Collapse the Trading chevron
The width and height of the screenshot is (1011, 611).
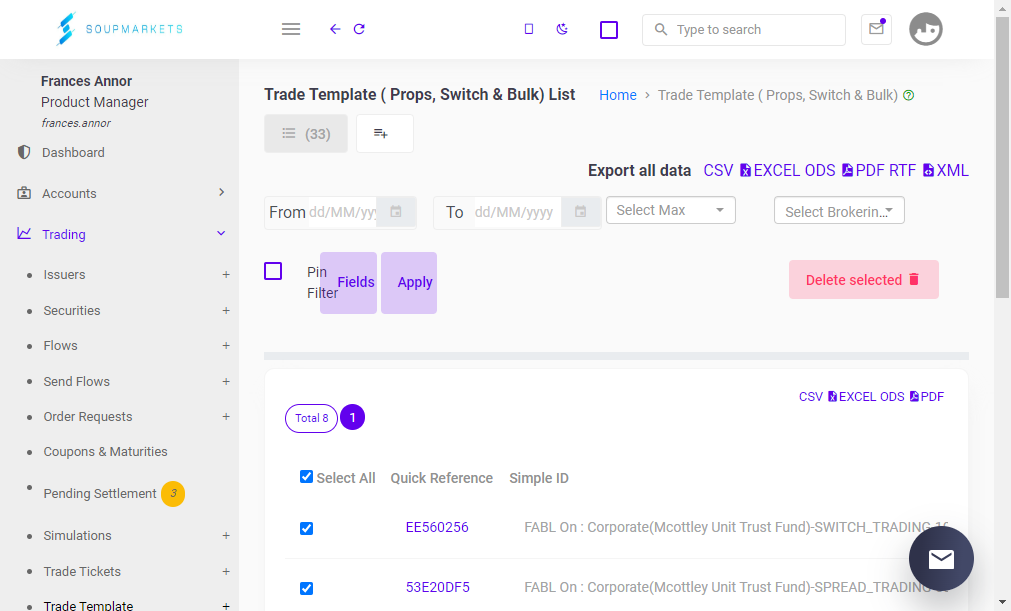pyautogui.click(x=221, y=233)
